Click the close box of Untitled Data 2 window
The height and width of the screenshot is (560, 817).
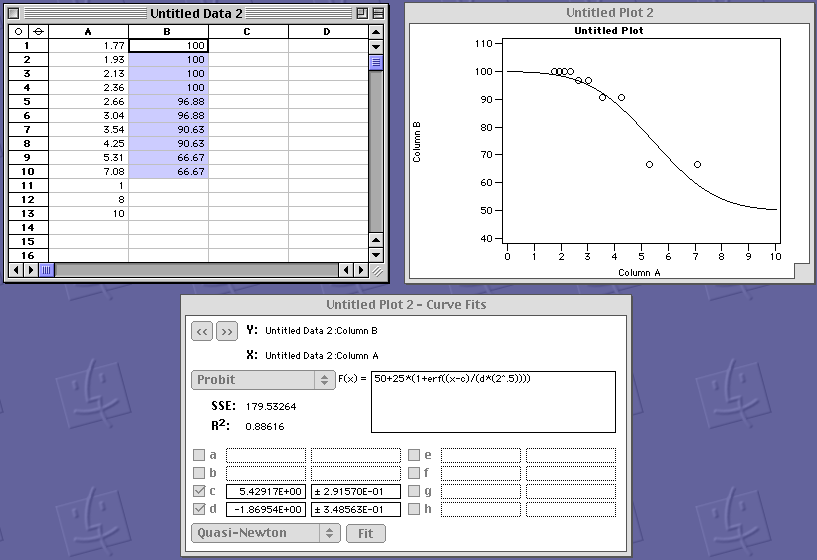[15, 13]
